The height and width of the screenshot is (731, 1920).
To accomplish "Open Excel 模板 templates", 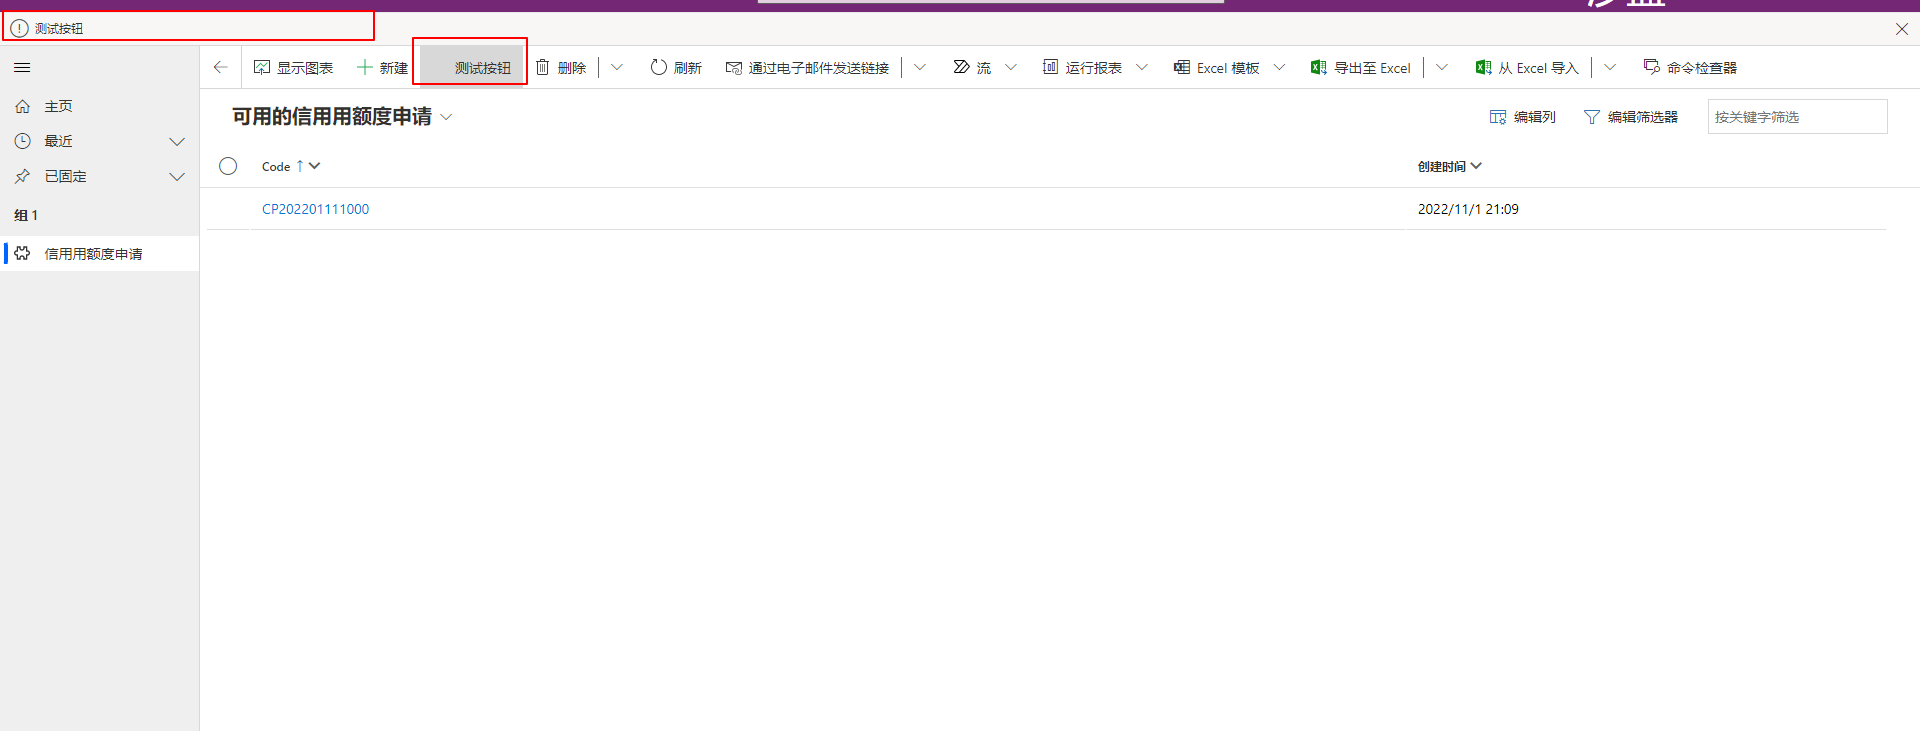I will pyautogui.click(x=1217, y=67).
